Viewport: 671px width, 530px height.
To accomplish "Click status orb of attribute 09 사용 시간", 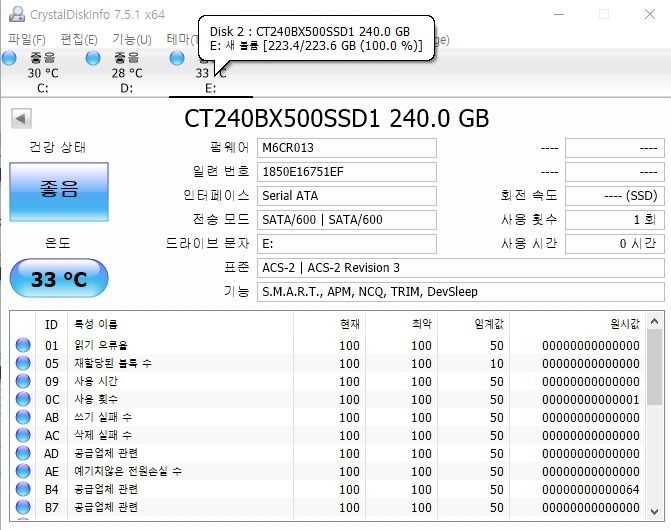I will point(23,381).
